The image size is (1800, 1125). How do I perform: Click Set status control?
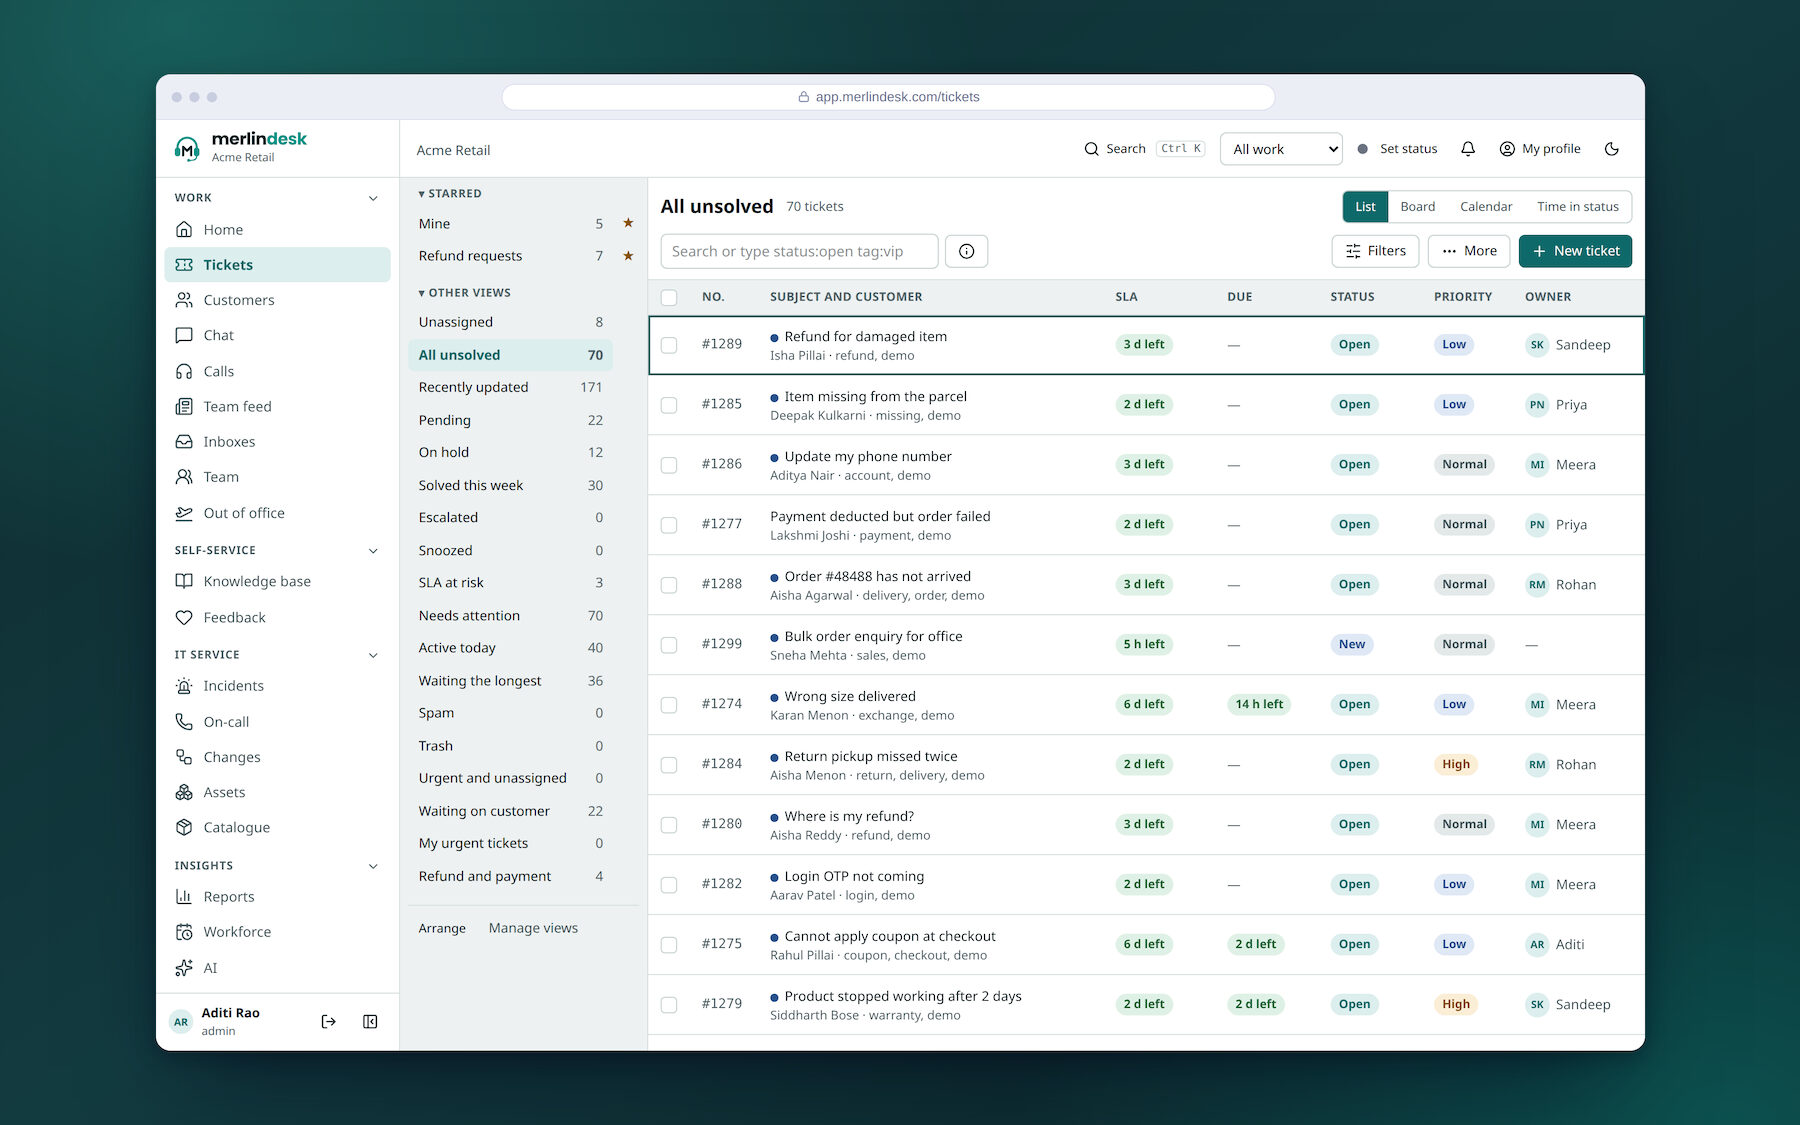(1397, 149)
